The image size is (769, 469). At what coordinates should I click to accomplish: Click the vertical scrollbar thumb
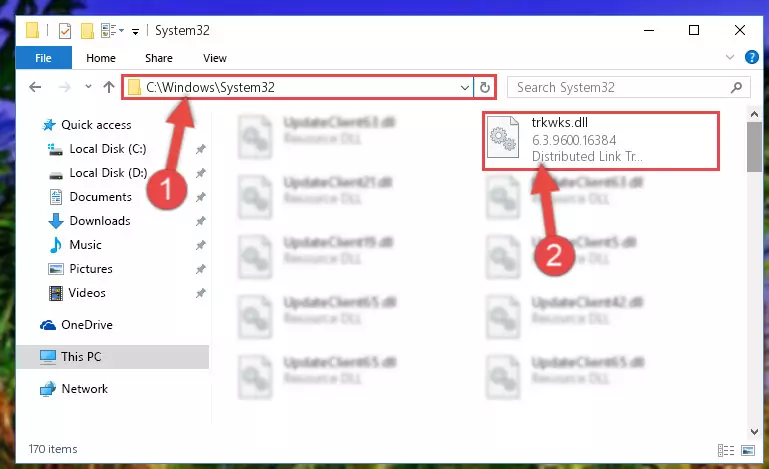click(x=754, y=147)
